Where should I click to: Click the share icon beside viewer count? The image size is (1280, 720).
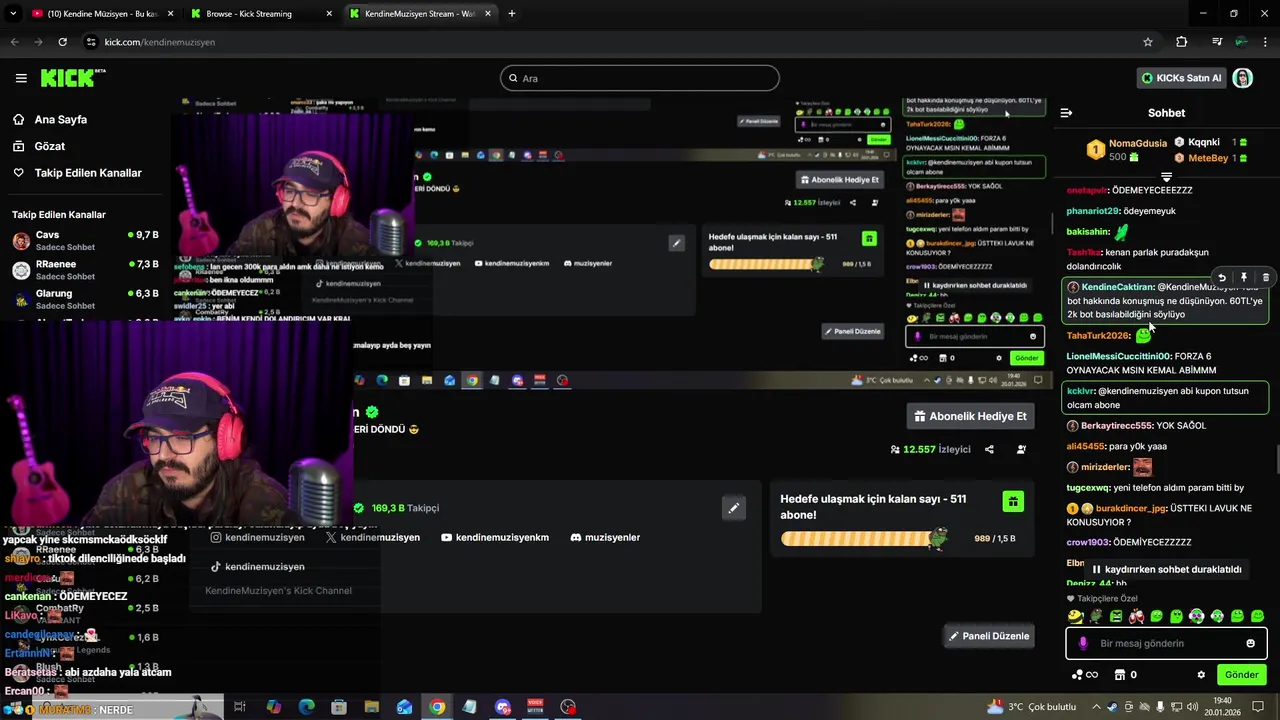point(989,449)
